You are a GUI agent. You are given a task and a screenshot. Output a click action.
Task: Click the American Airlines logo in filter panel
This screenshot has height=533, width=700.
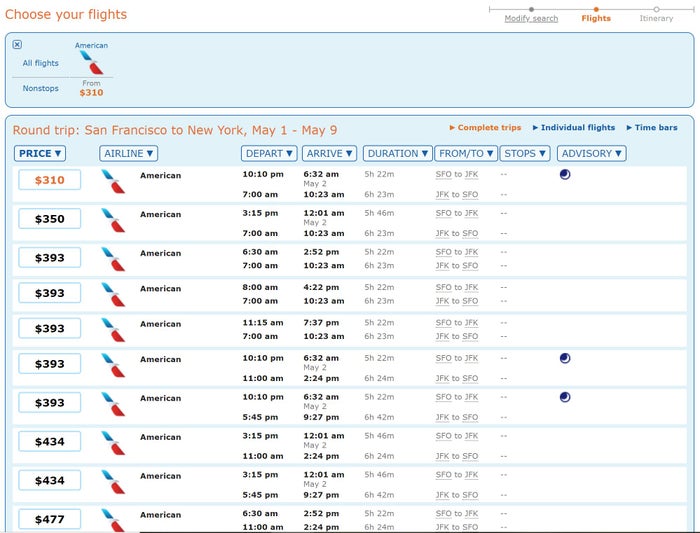[91, 62]
